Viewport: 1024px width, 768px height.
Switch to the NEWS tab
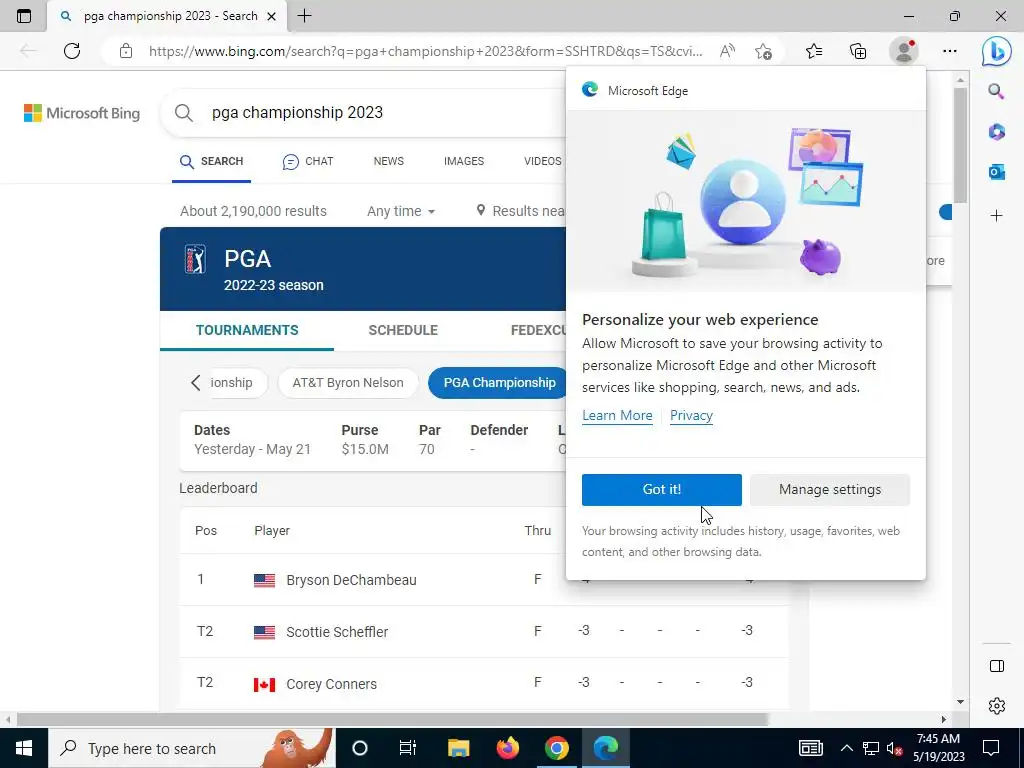389,161
